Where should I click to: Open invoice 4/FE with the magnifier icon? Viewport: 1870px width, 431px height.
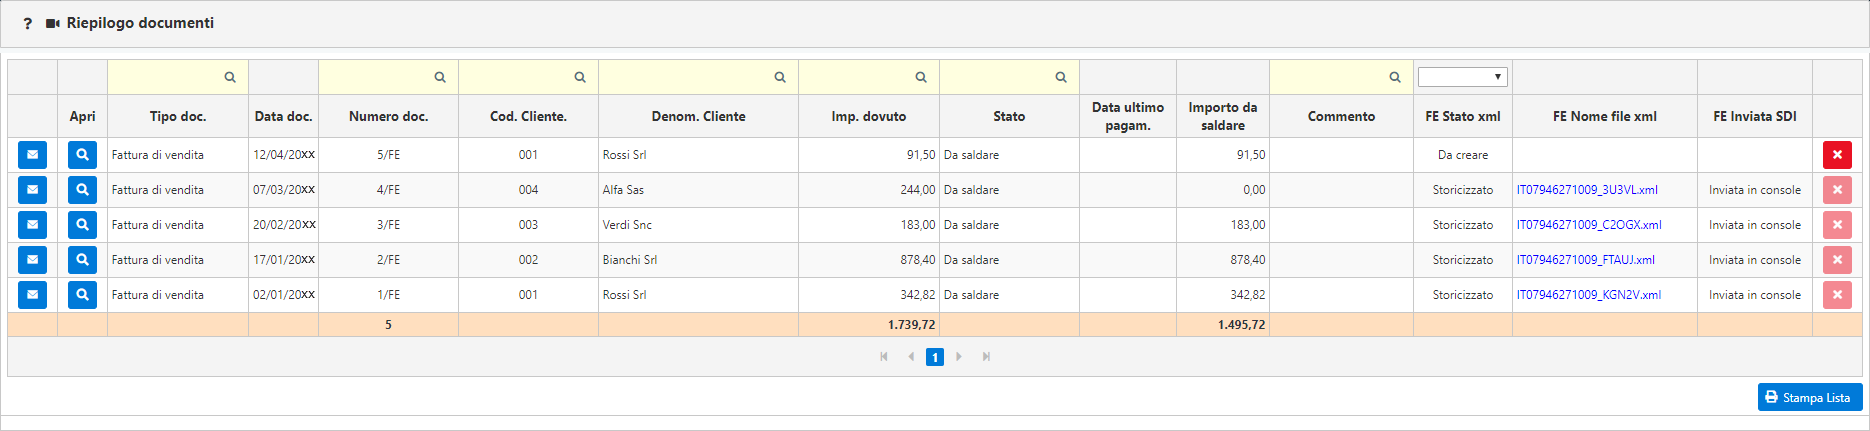[82, 190]
